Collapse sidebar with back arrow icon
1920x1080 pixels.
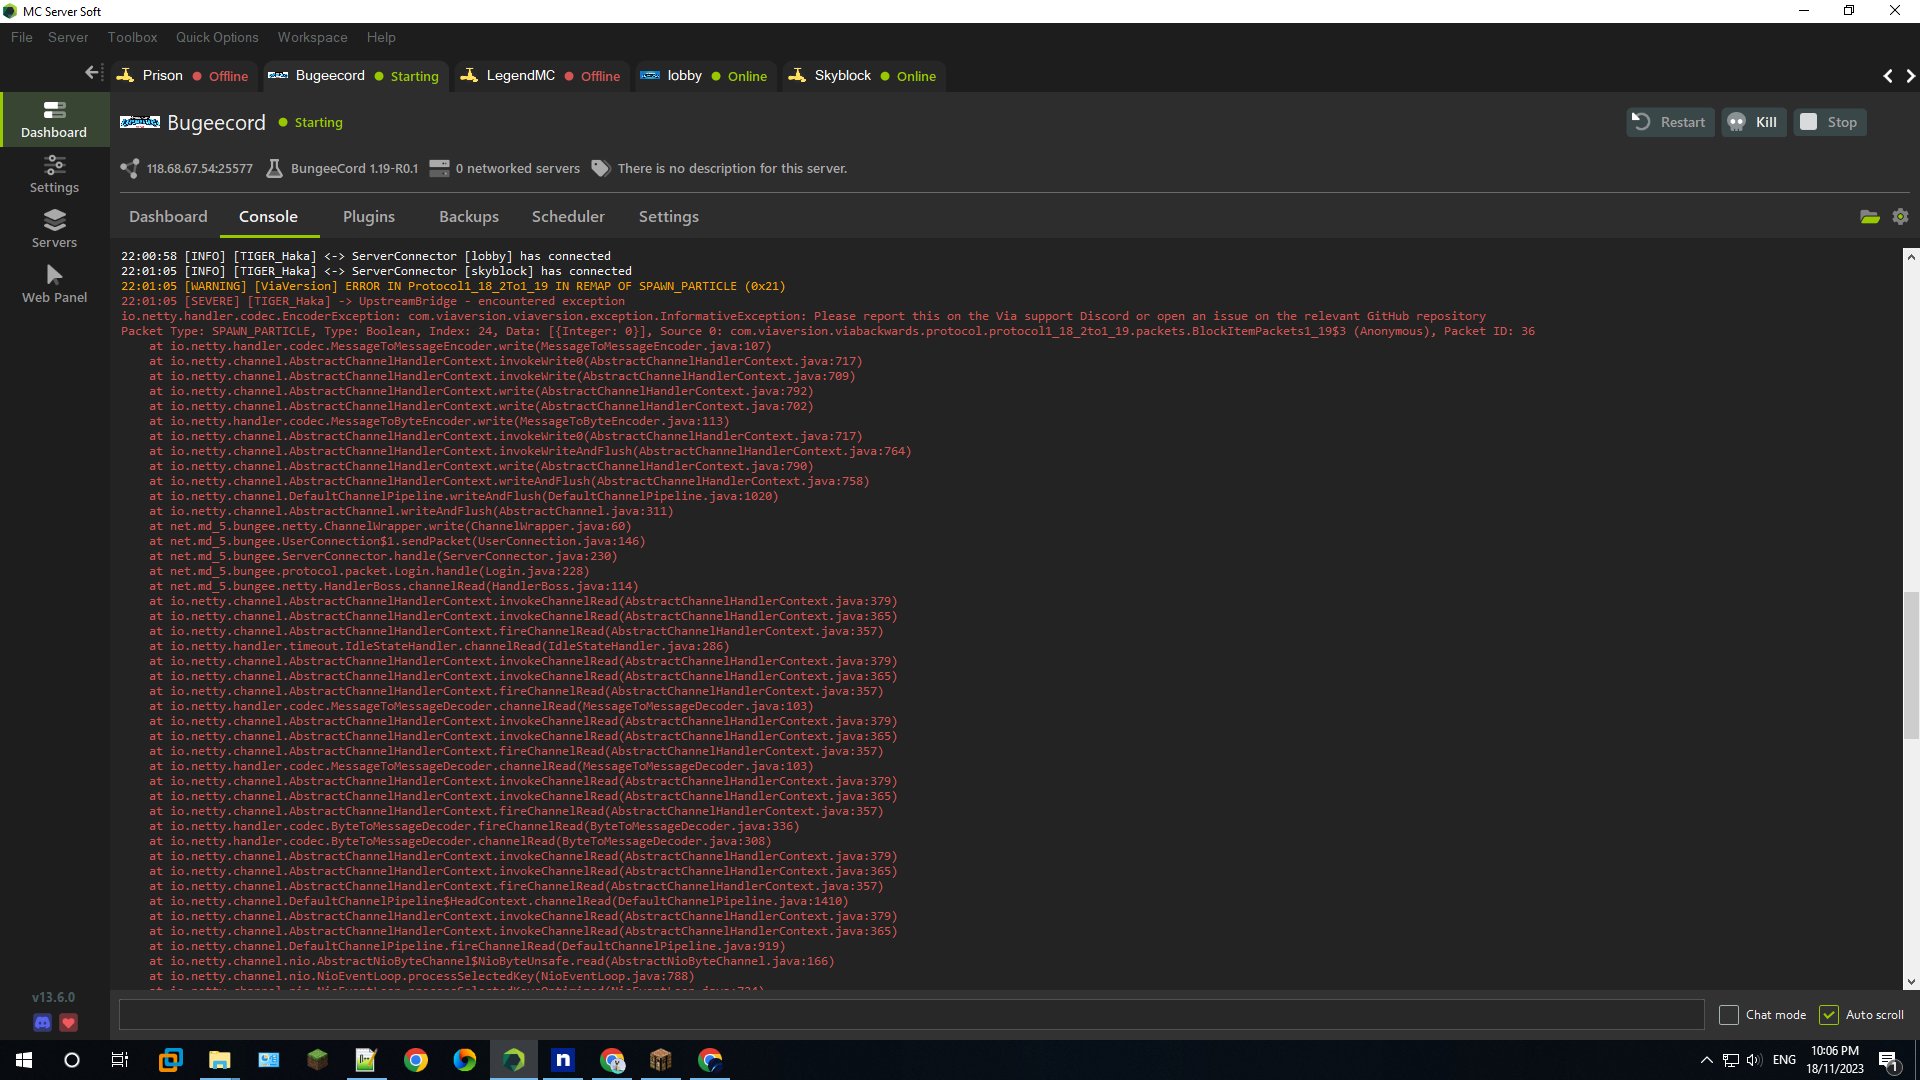[93, 73]
